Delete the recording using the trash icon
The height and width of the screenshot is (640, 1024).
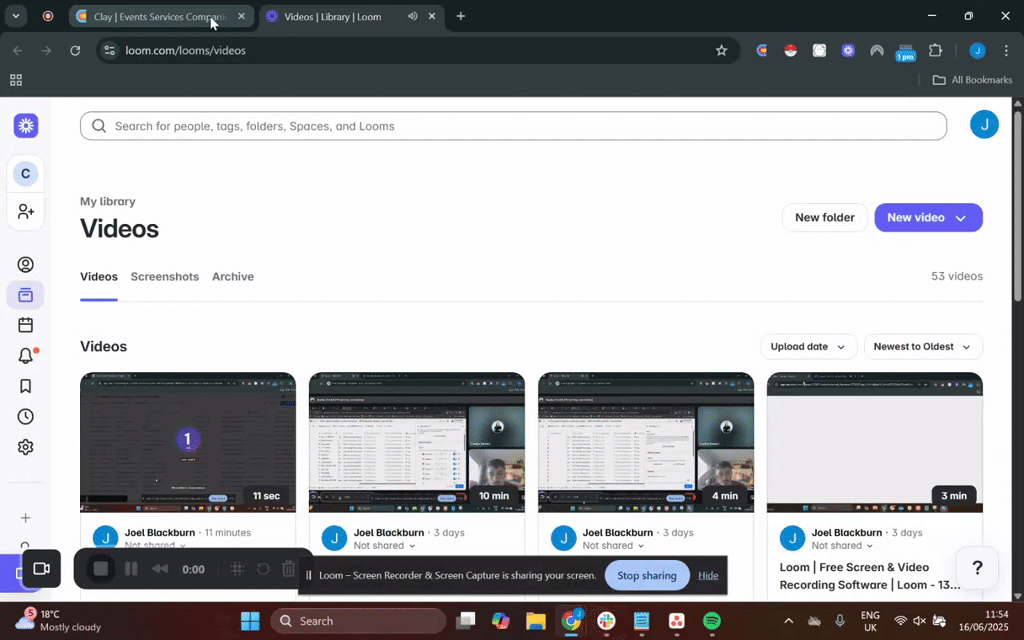[288, 569]
